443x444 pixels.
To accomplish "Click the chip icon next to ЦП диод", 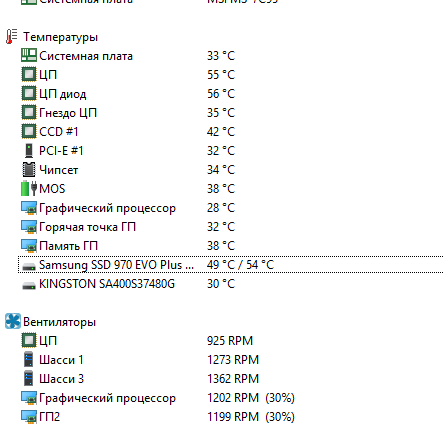I will click(x=29, y=93).
